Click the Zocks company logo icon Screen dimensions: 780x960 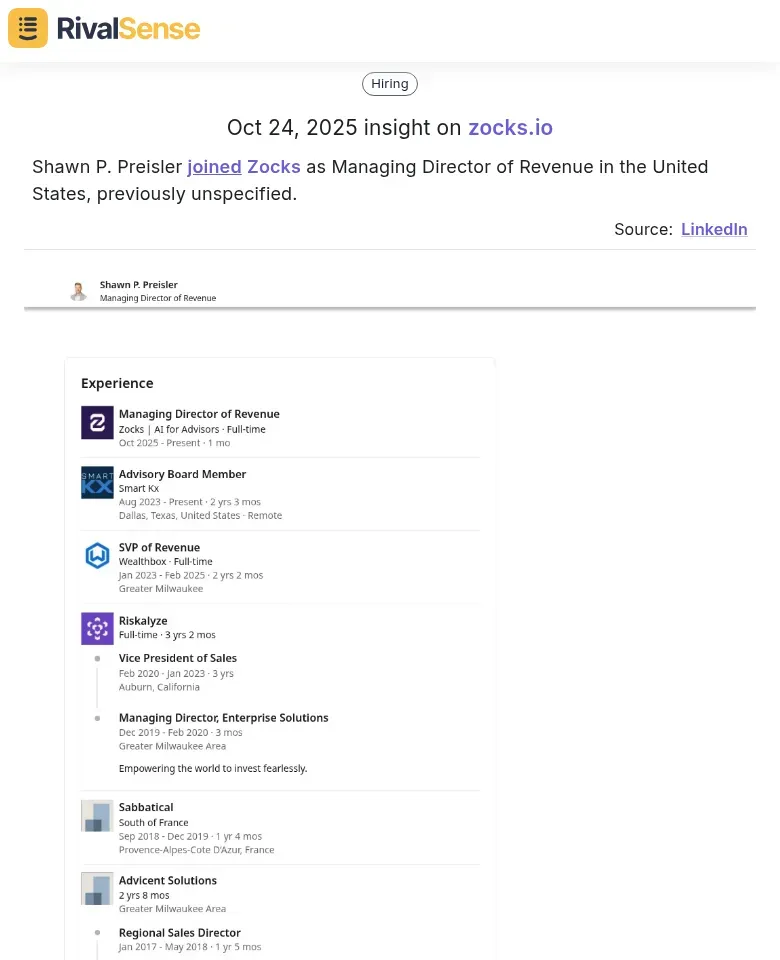click(97, 422)
